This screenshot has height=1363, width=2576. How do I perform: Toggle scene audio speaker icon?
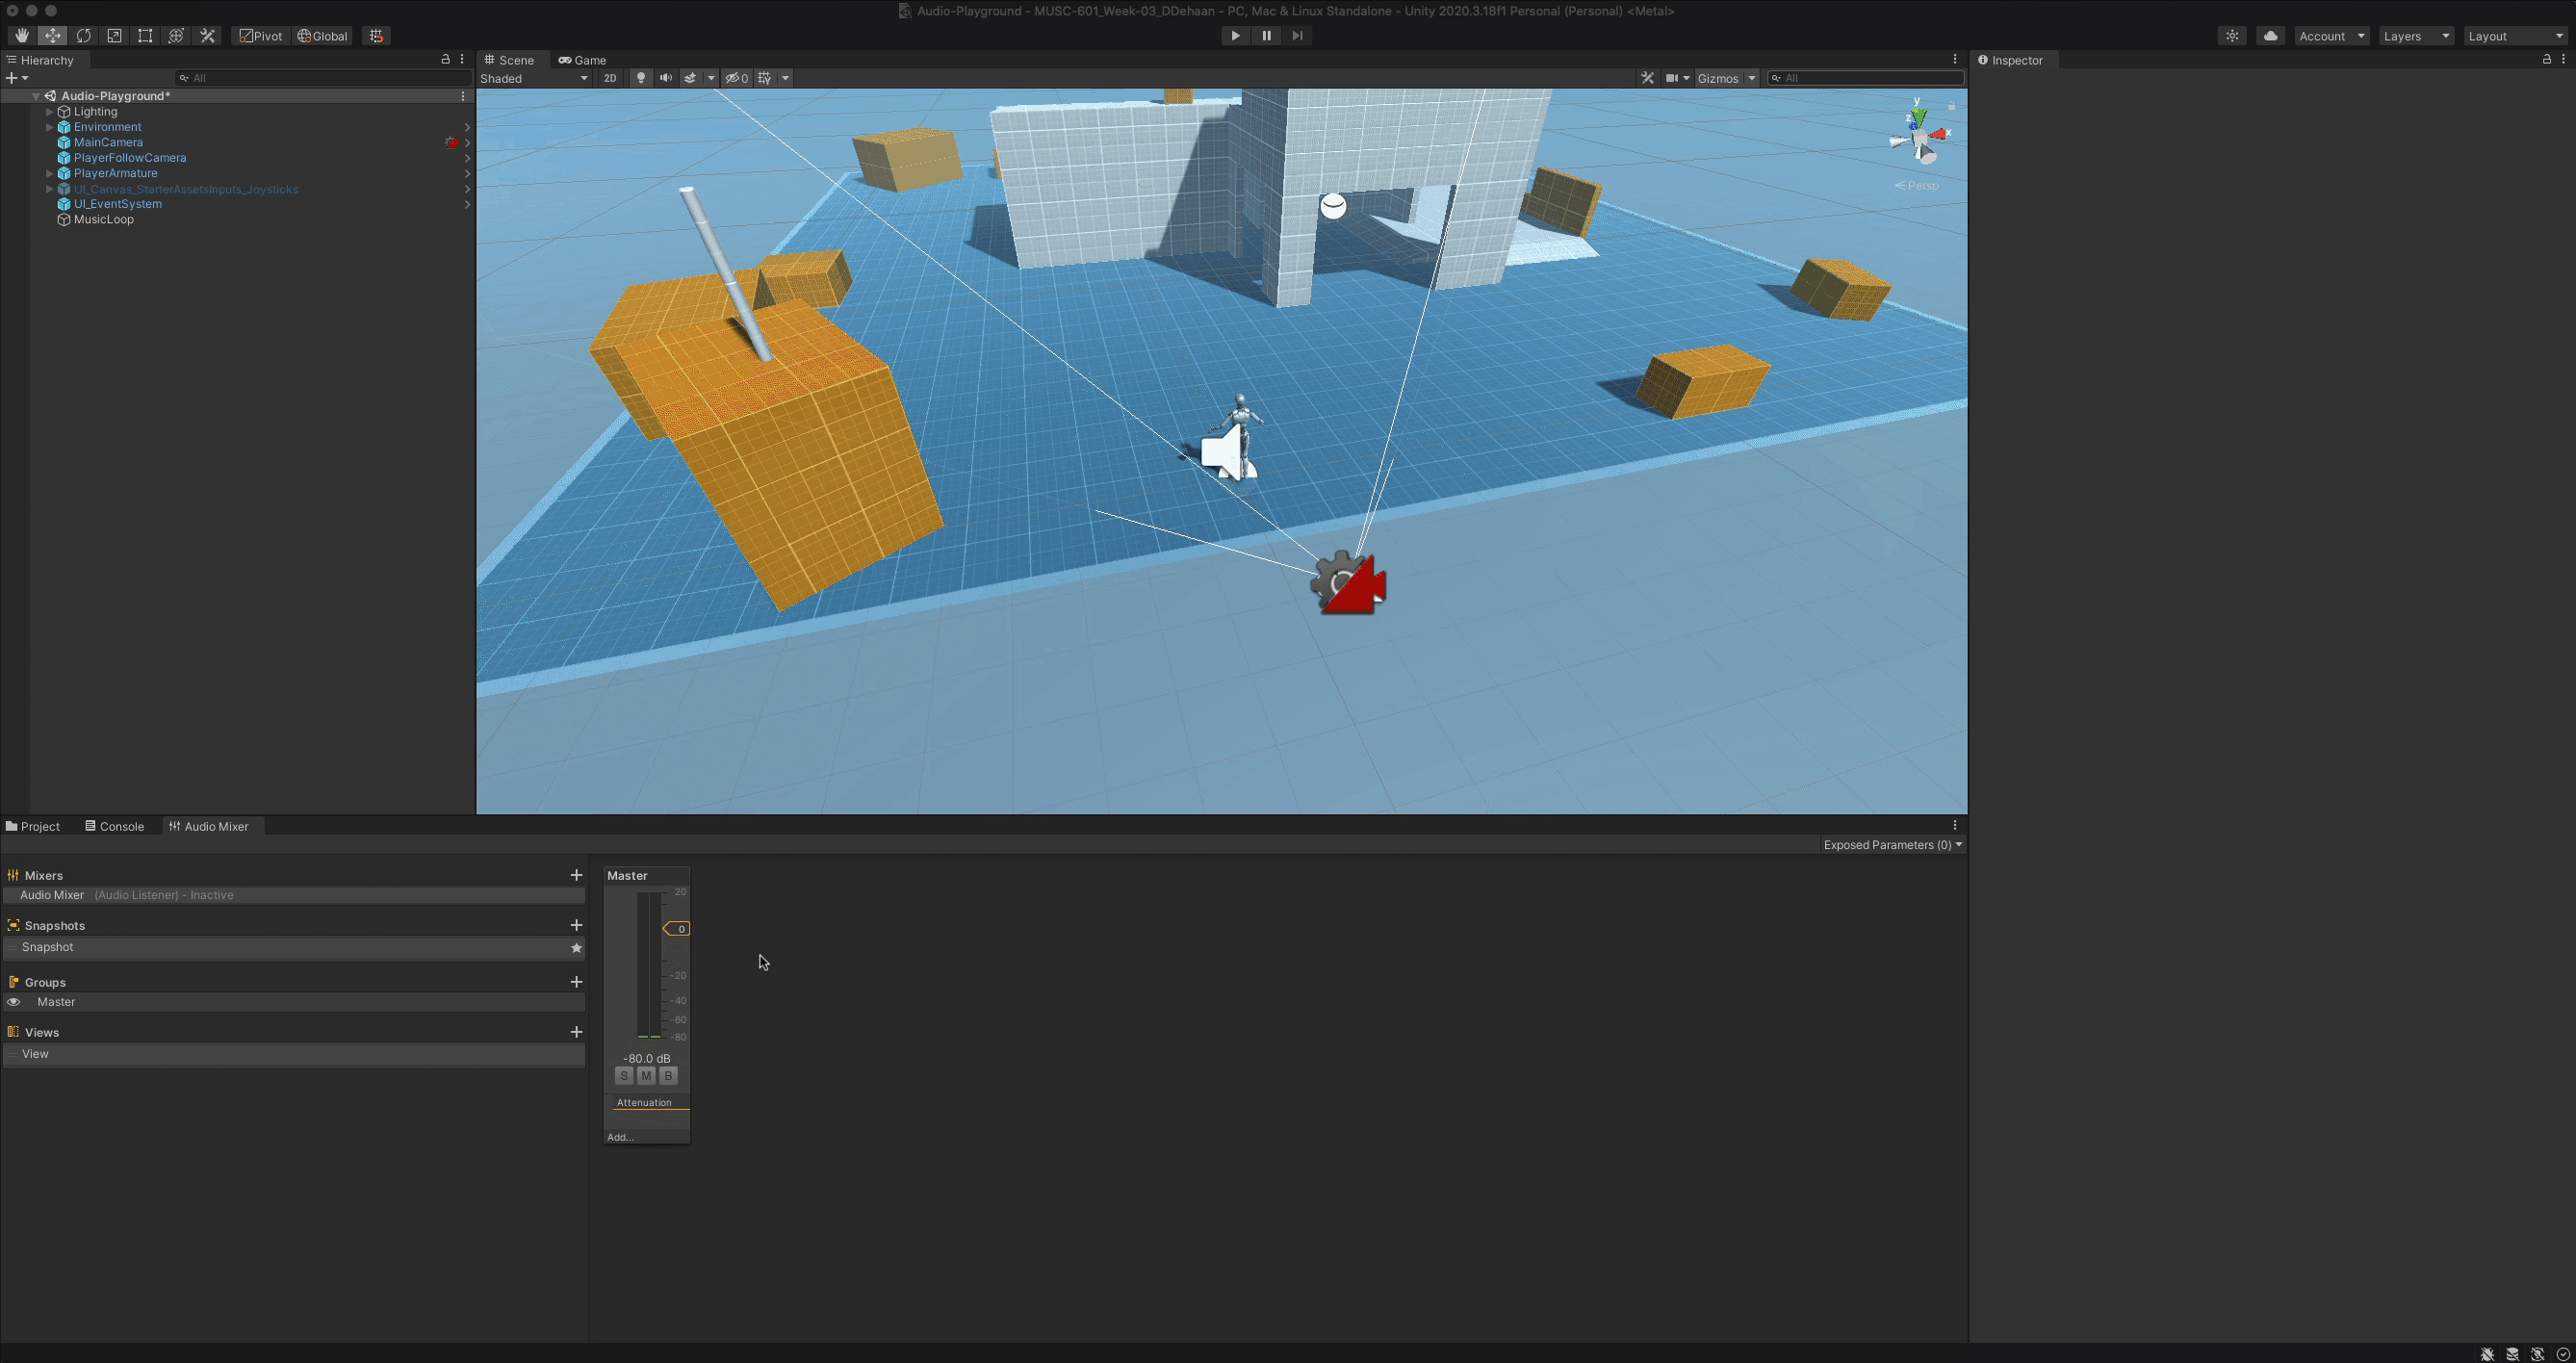[665, 78]
